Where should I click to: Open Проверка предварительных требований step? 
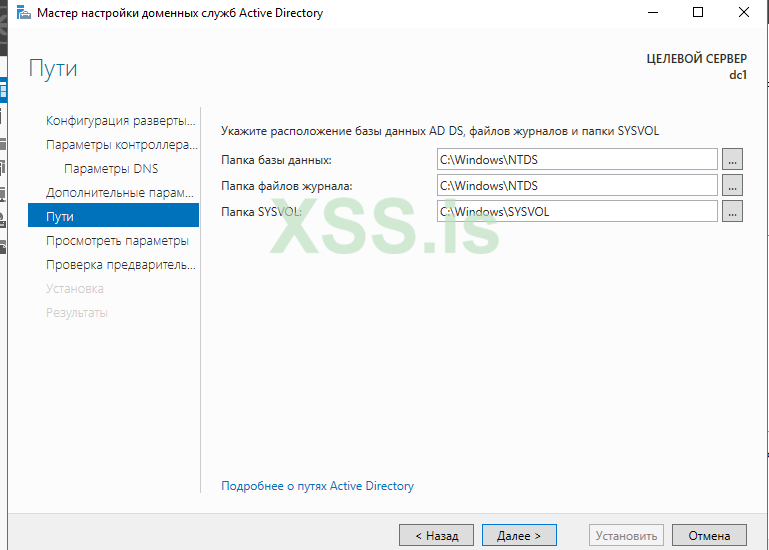coord(120,265)
